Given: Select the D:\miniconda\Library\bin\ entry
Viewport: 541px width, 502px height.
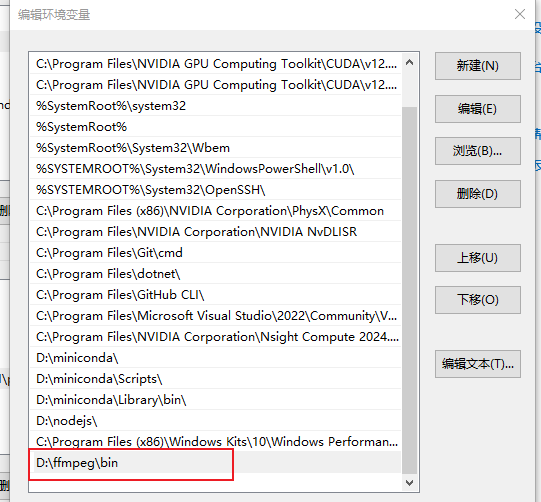Looking at the screenshot, I should [x=216, y=400].
